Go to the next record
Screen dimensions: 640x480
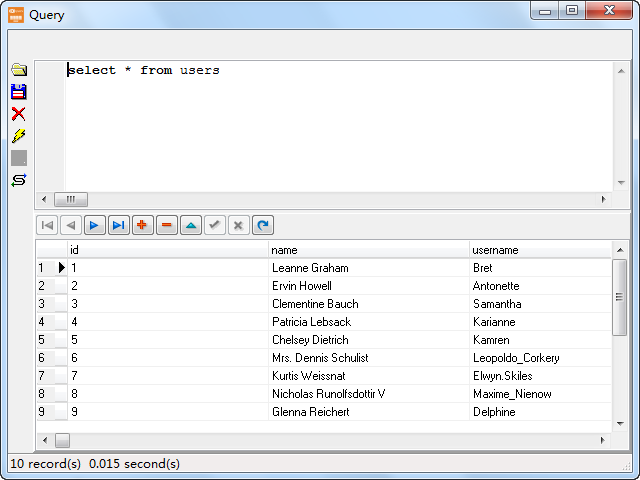[x=94, y=225]
